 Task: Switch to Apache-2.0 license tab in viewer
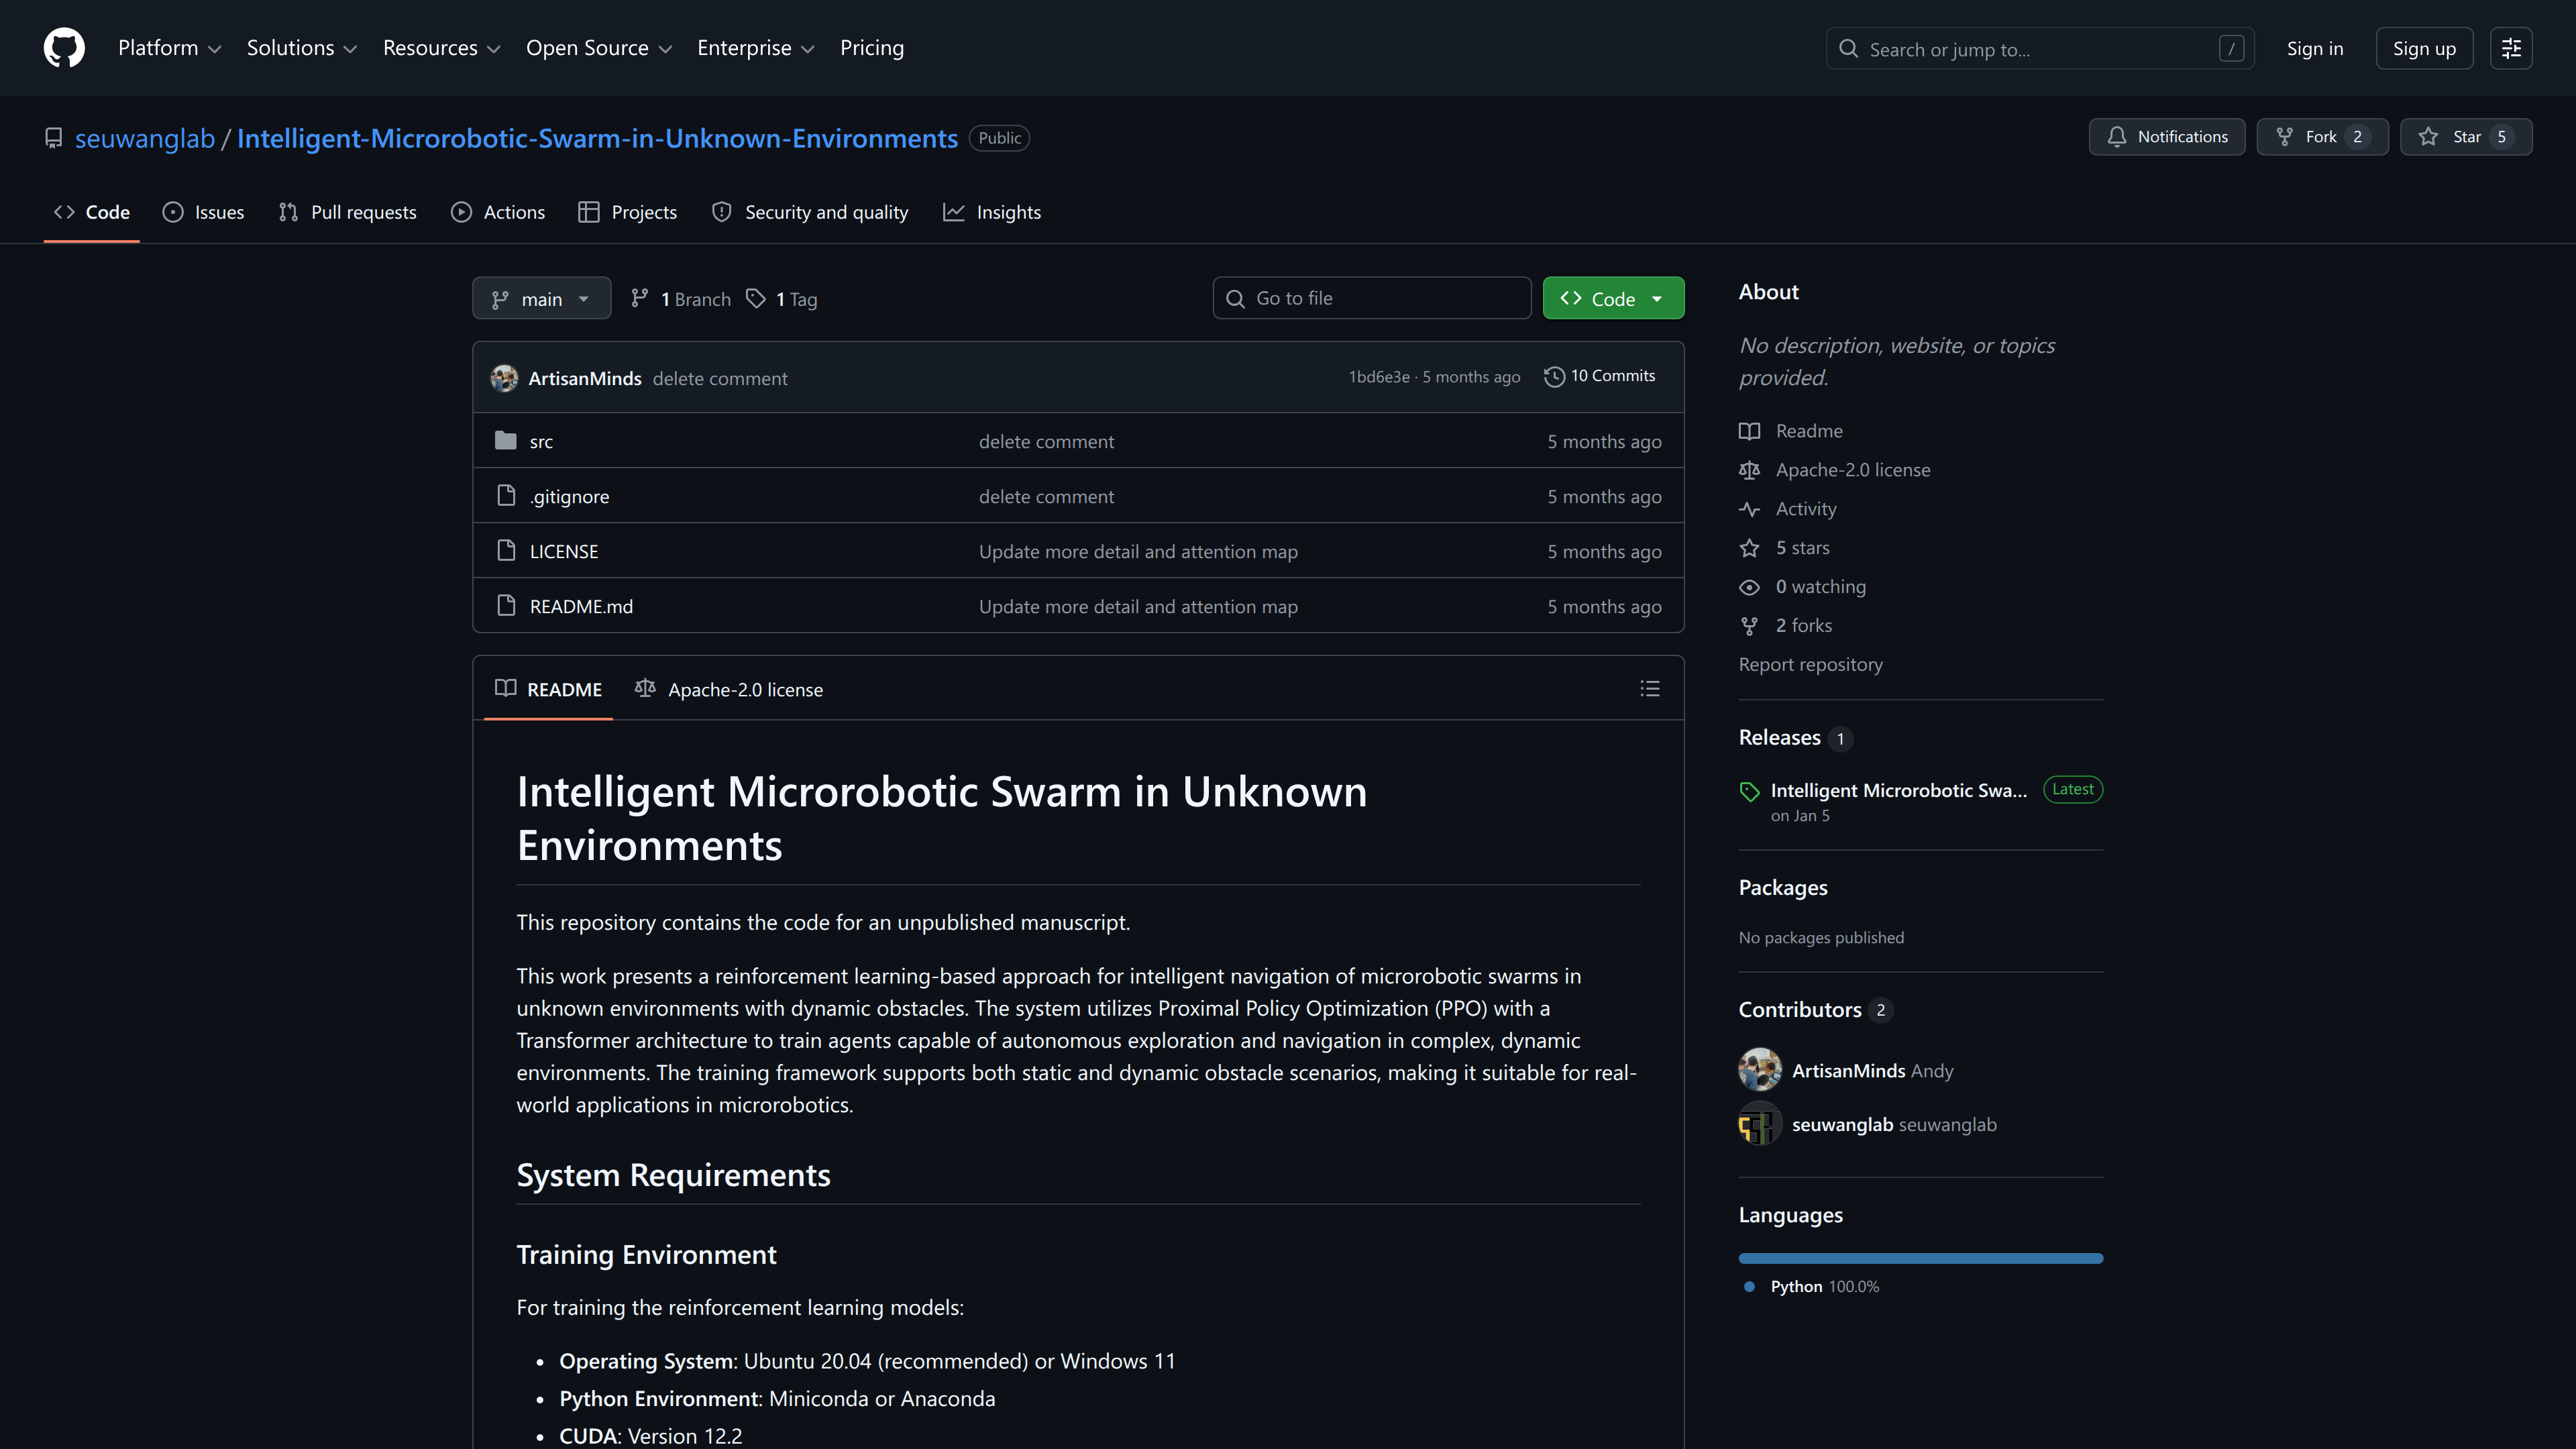click(x=729, y=689)
